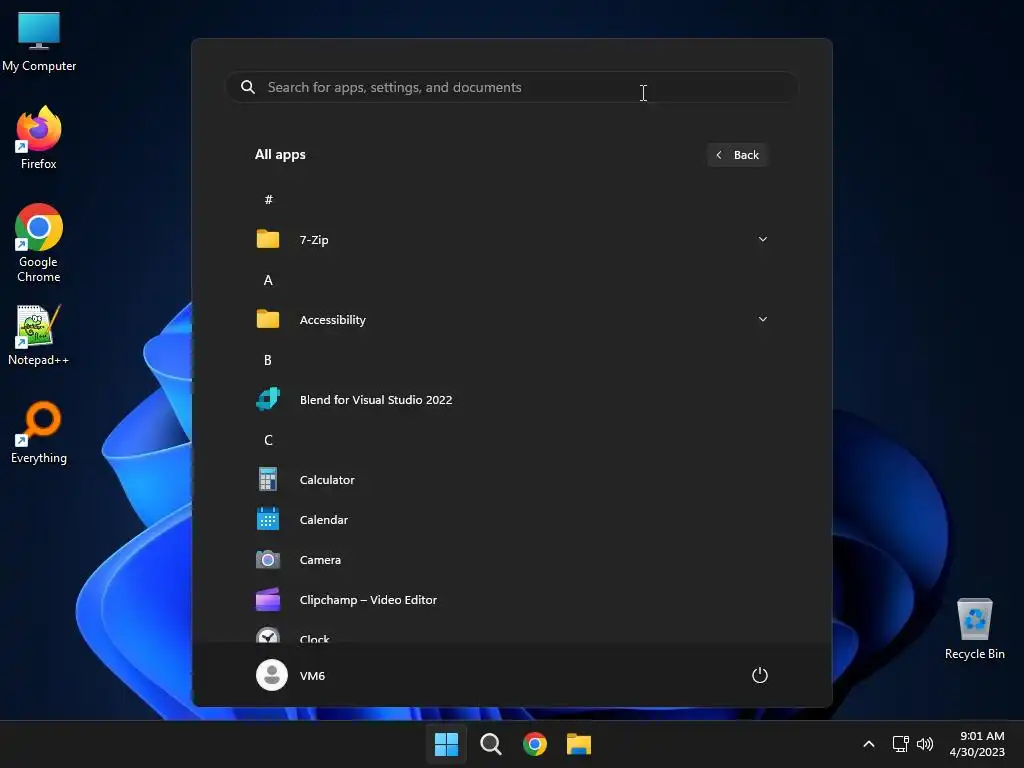The width and height of the screenshot is (1024, 768).
Task: Click the search apps and settings field
Action: [512, 87]
